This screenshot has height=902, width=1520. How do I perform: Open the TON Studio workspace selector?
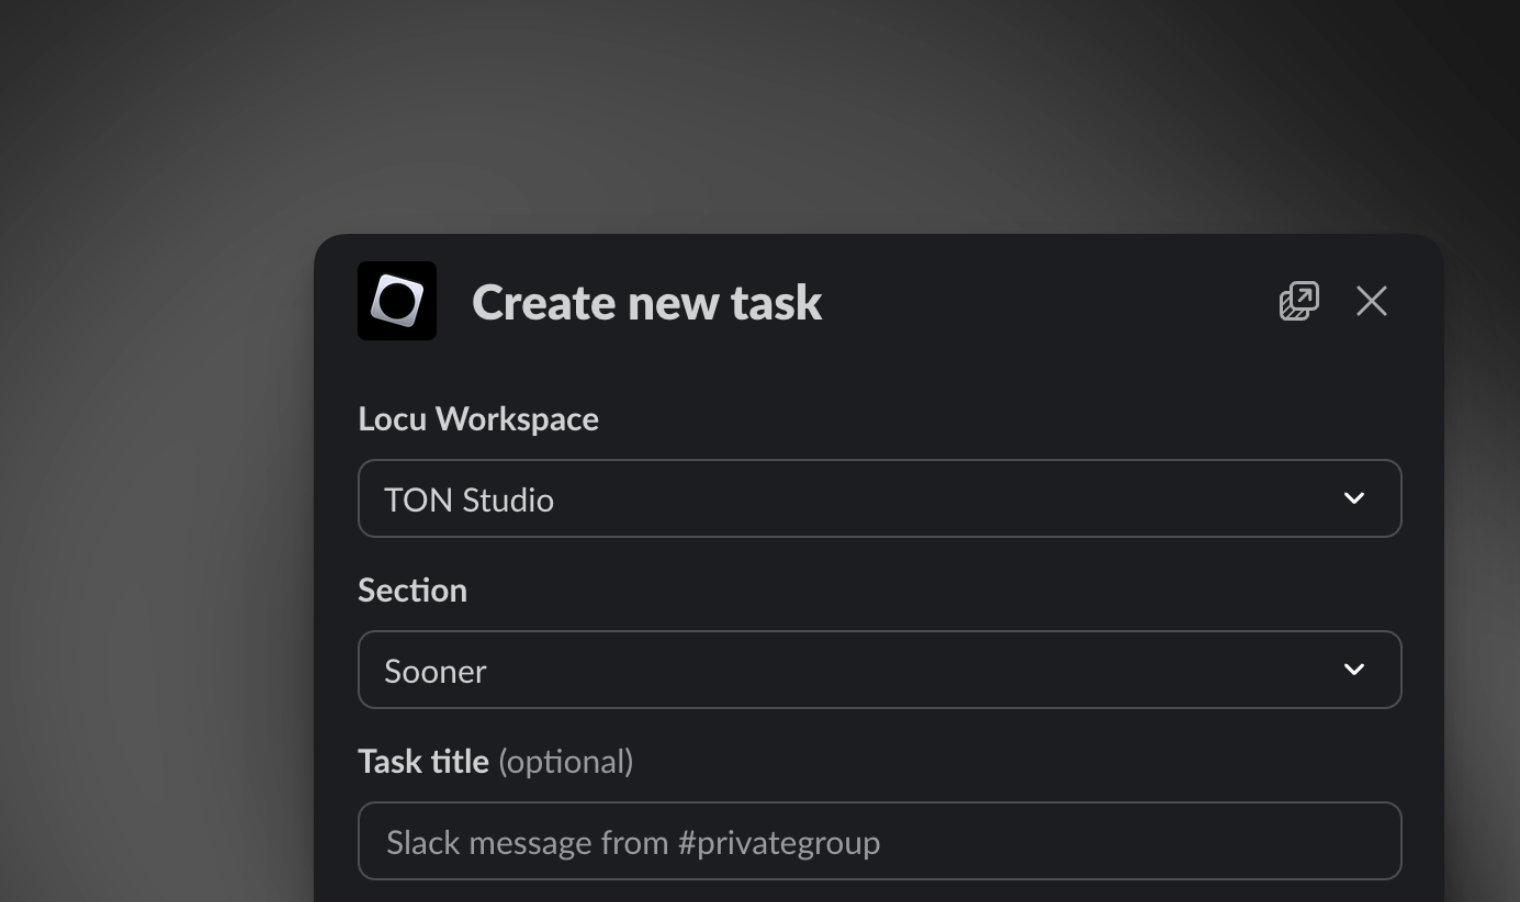[x=878, y=498]
